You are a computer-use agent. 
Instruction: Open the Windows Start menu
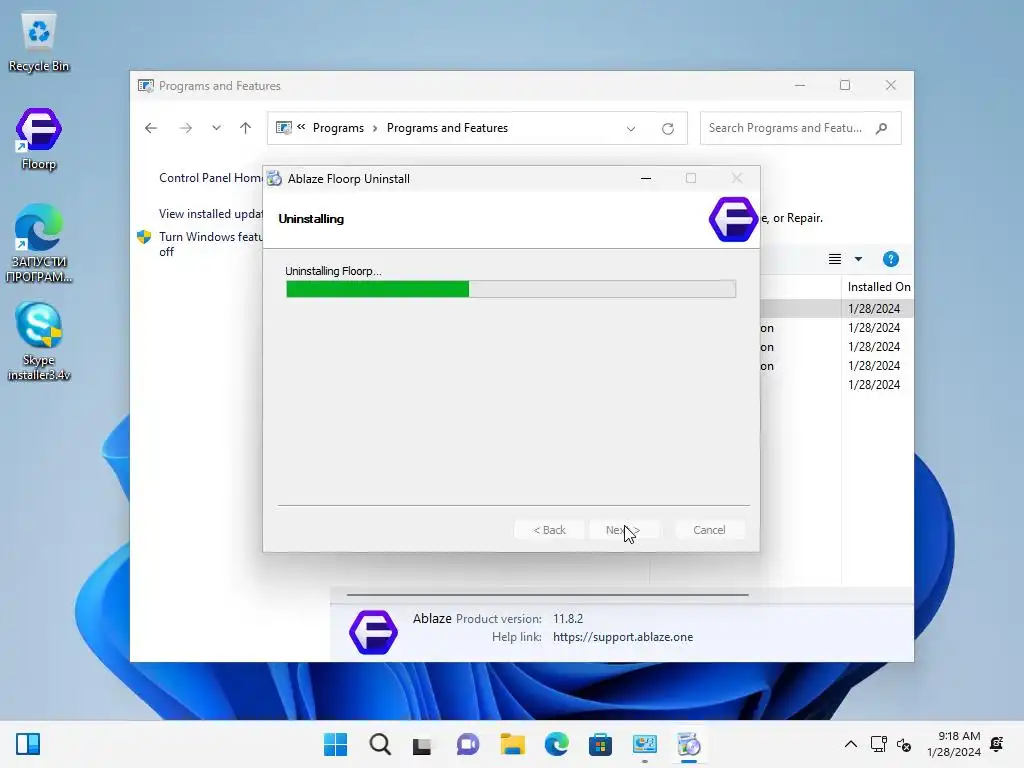(x=336, y=744)
